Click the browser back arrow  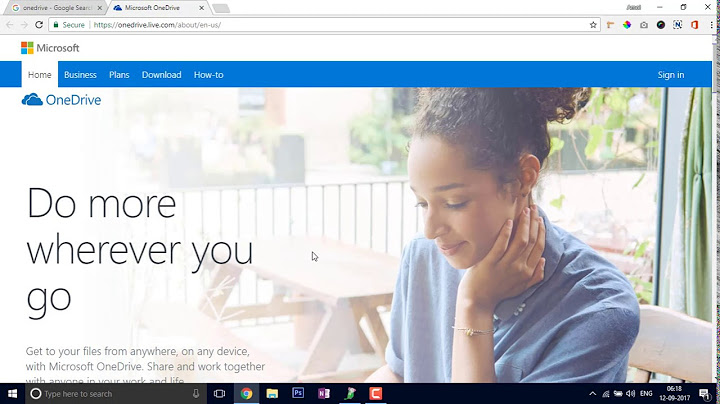point(10,25)
